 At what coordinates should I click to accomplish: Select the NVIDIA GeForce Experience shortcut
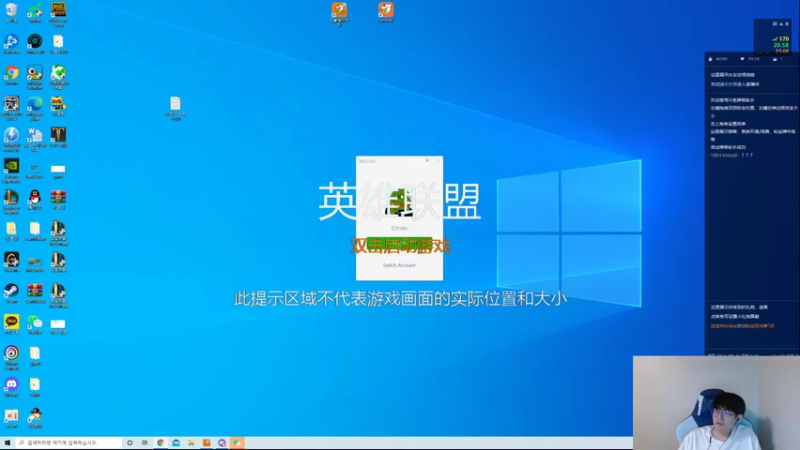tap(11, 170)
